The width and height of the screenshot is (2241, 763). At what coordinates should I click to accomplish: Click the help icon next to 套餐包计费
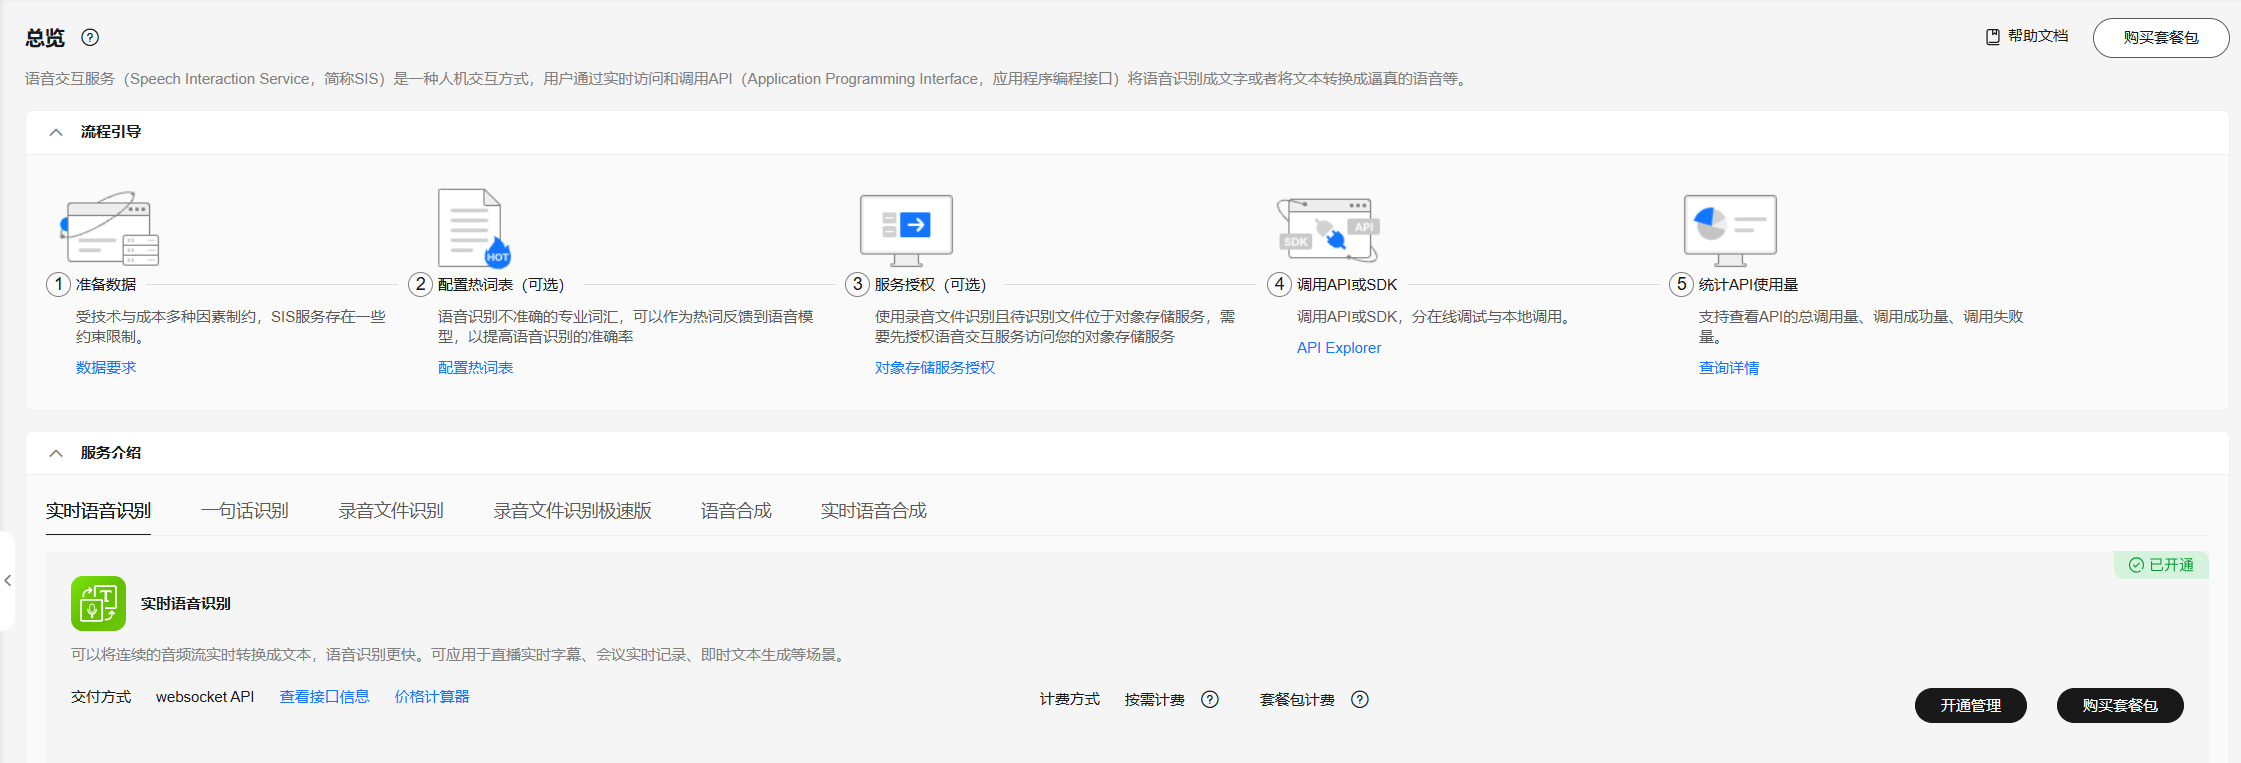click(x=1360, y=700)
